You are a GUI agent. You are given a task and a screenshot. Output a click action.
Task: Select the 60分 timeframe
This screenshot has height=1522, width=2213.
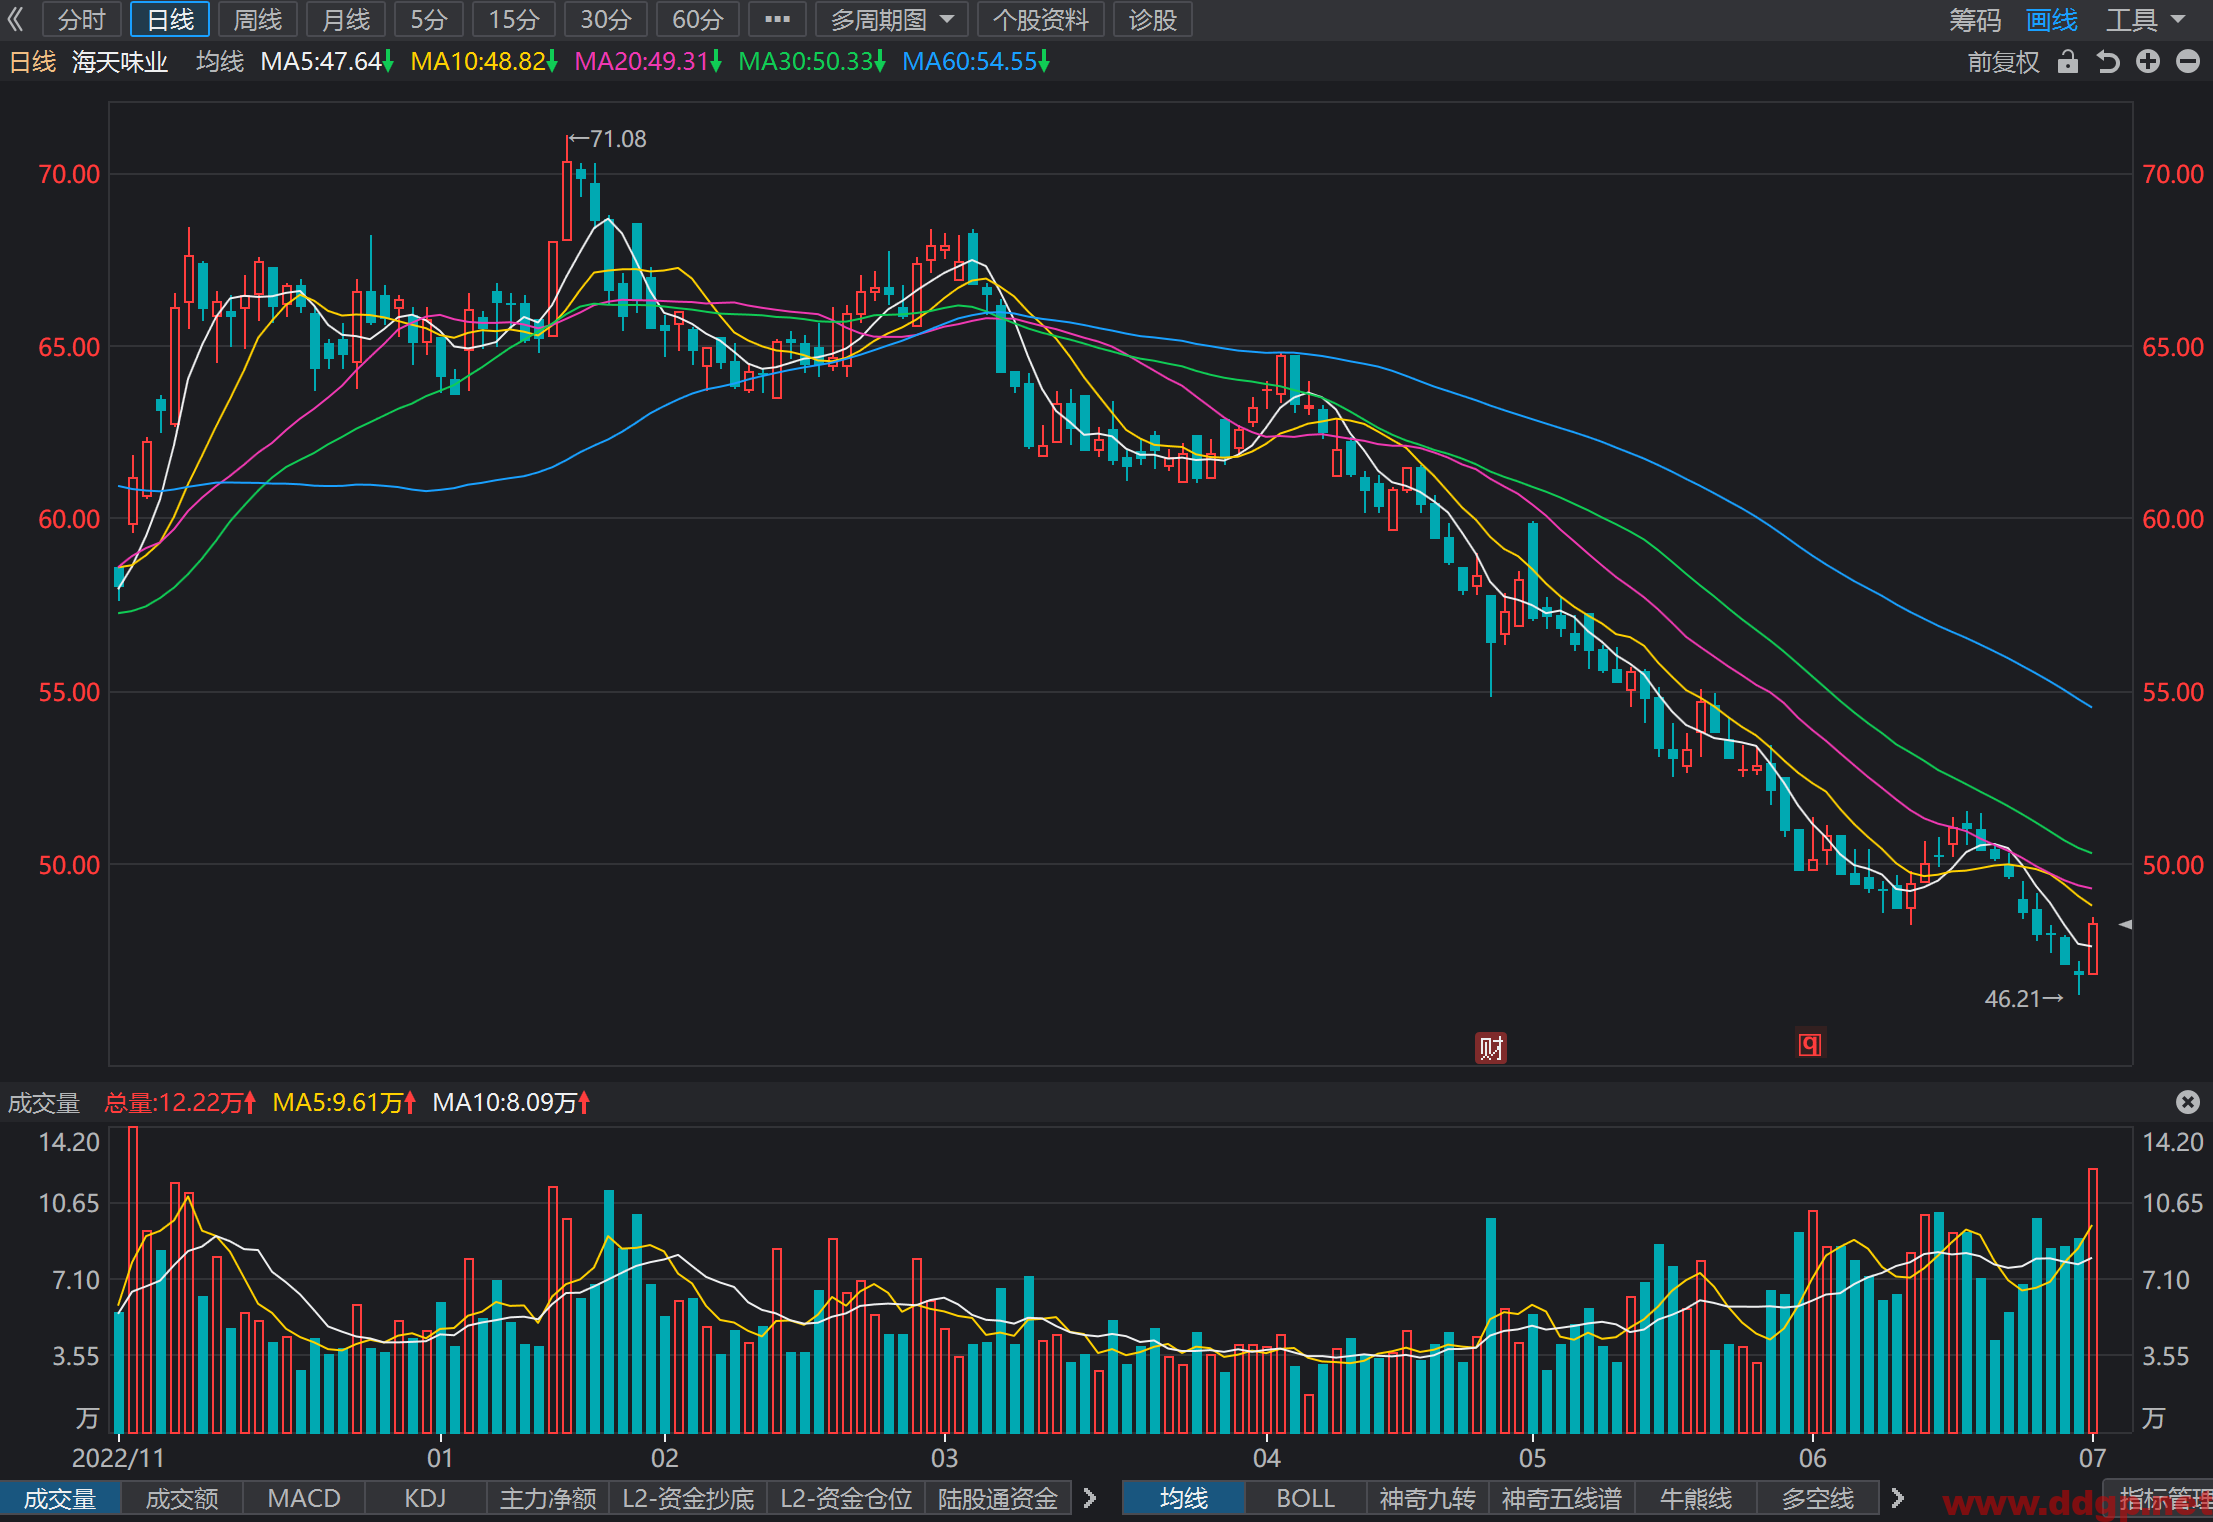pyautogui.click(x=697, y=19)
